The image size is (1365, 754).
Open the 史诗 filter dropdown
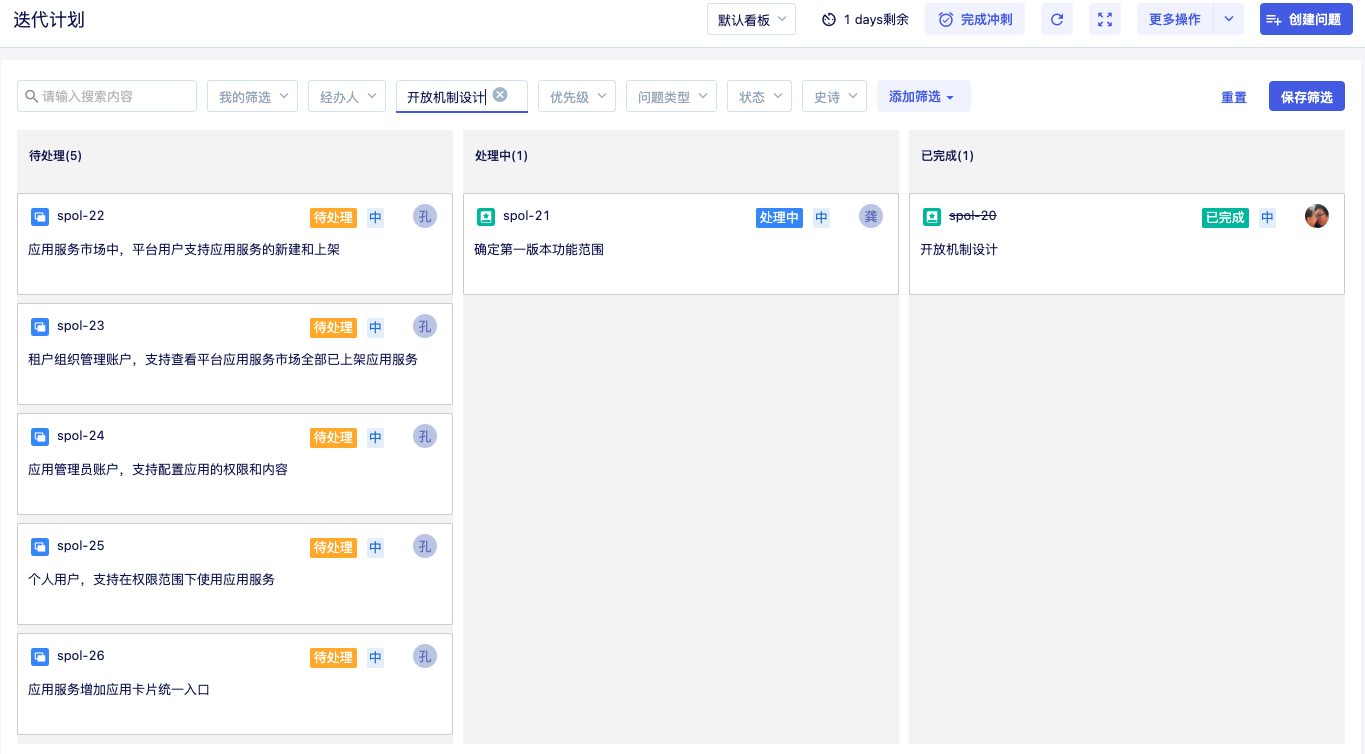click(834, 96)
